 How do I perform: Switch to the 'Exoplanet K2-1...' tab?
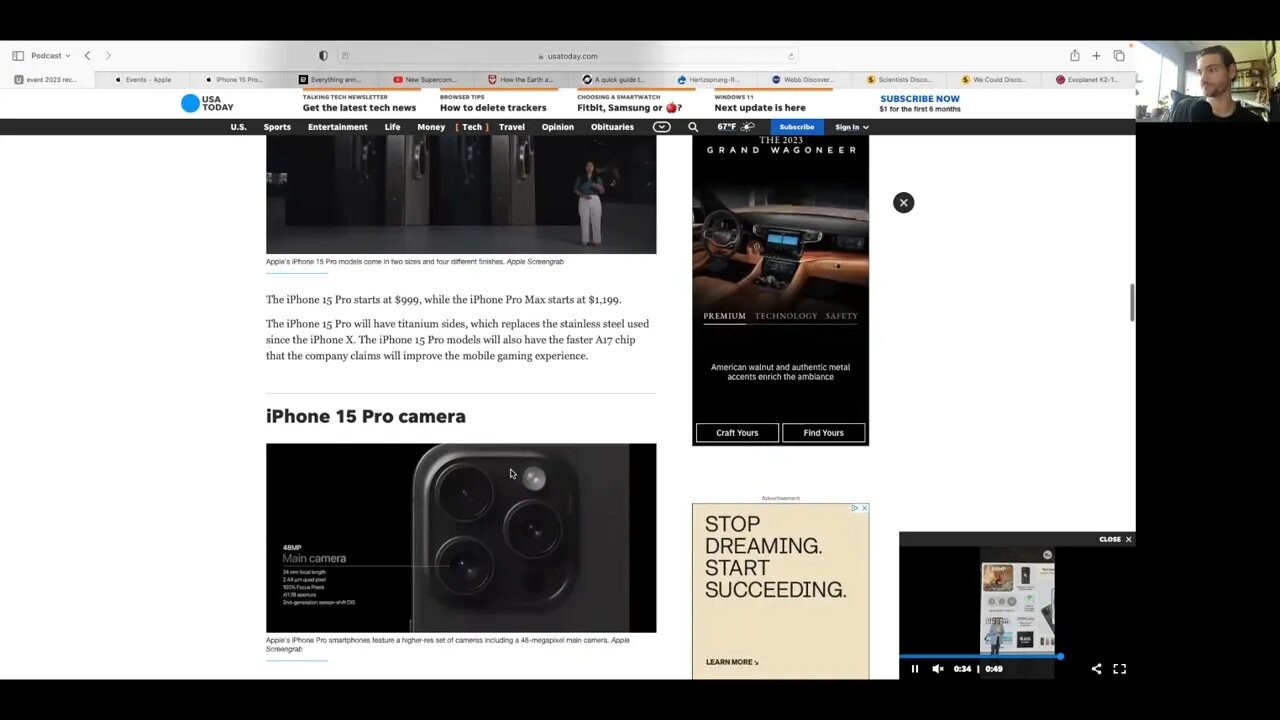point(1090,79)
